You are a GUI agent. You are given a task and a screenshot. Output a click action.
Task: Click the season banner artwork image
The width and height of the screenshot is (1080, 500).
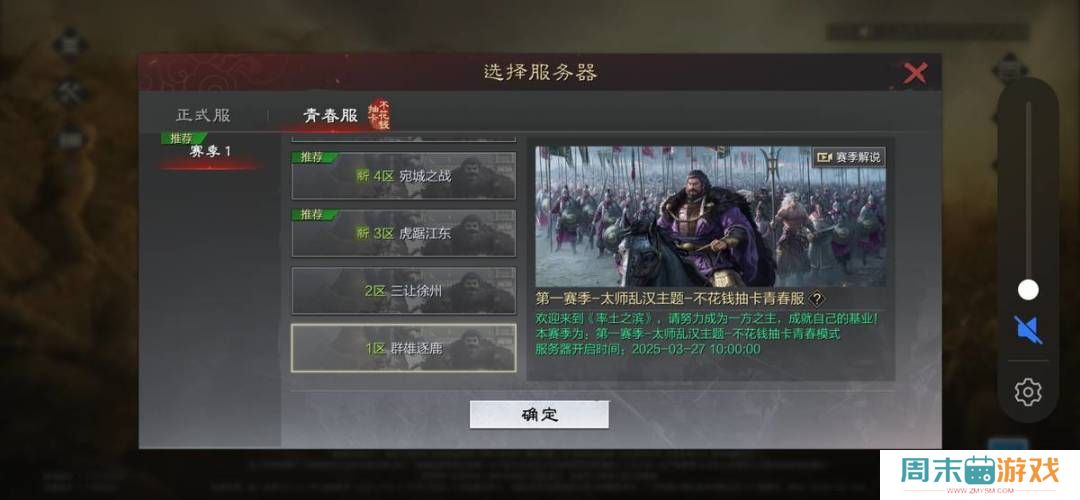click(x=711, y=216)
